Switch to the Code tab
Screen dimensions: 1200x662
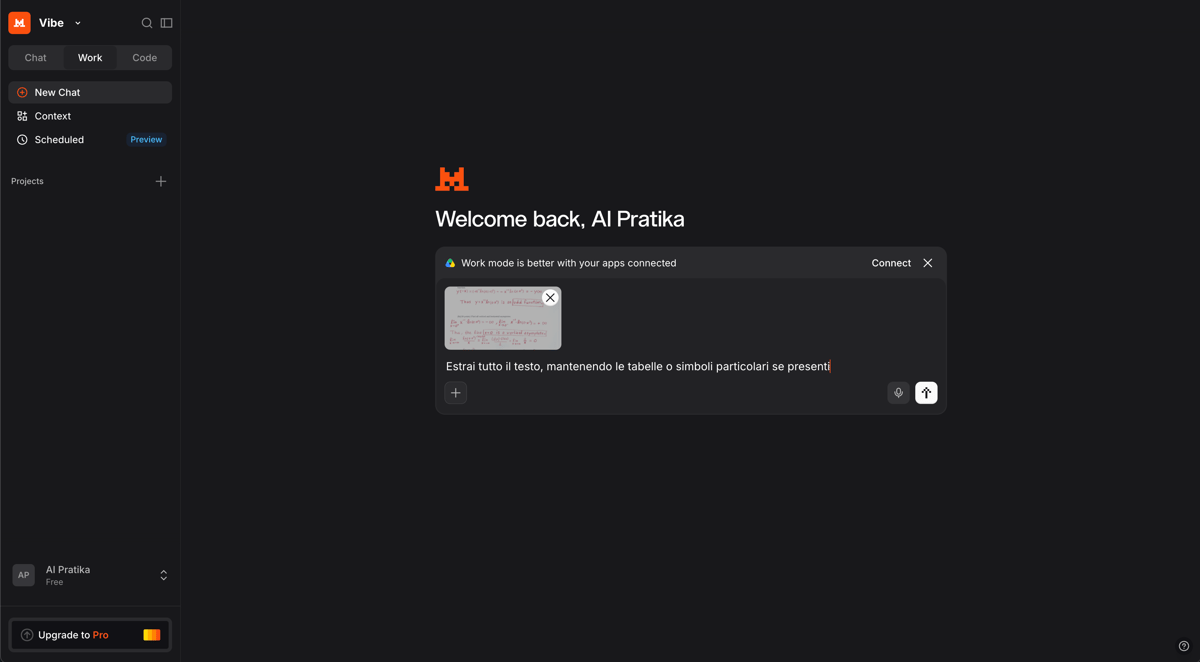[x=144, y=58]
